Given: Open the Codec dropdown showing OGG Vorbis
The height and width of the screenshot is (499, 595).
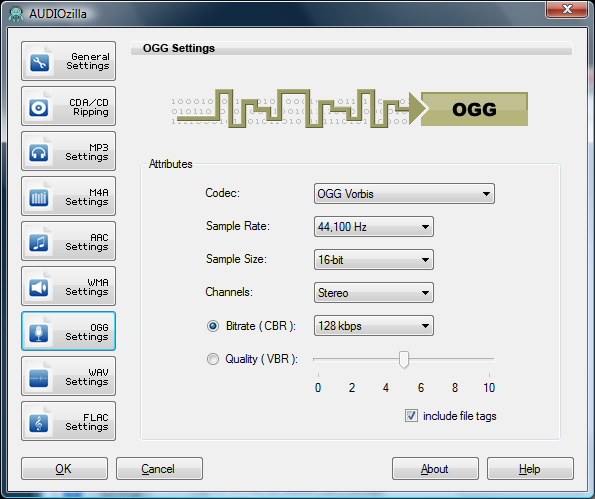Looking at the screenshot, I should [x=404, y=194].
